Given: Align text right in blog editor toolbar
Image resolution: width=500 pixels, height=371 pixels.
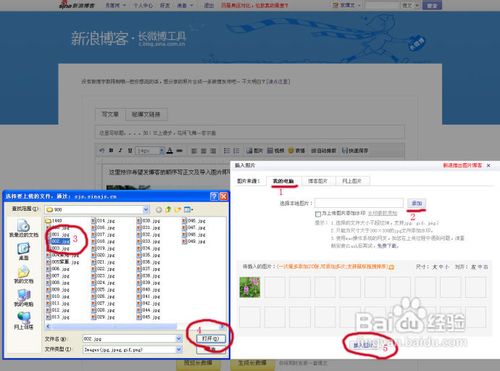Looking at the screenshot, I should [213, 151].
